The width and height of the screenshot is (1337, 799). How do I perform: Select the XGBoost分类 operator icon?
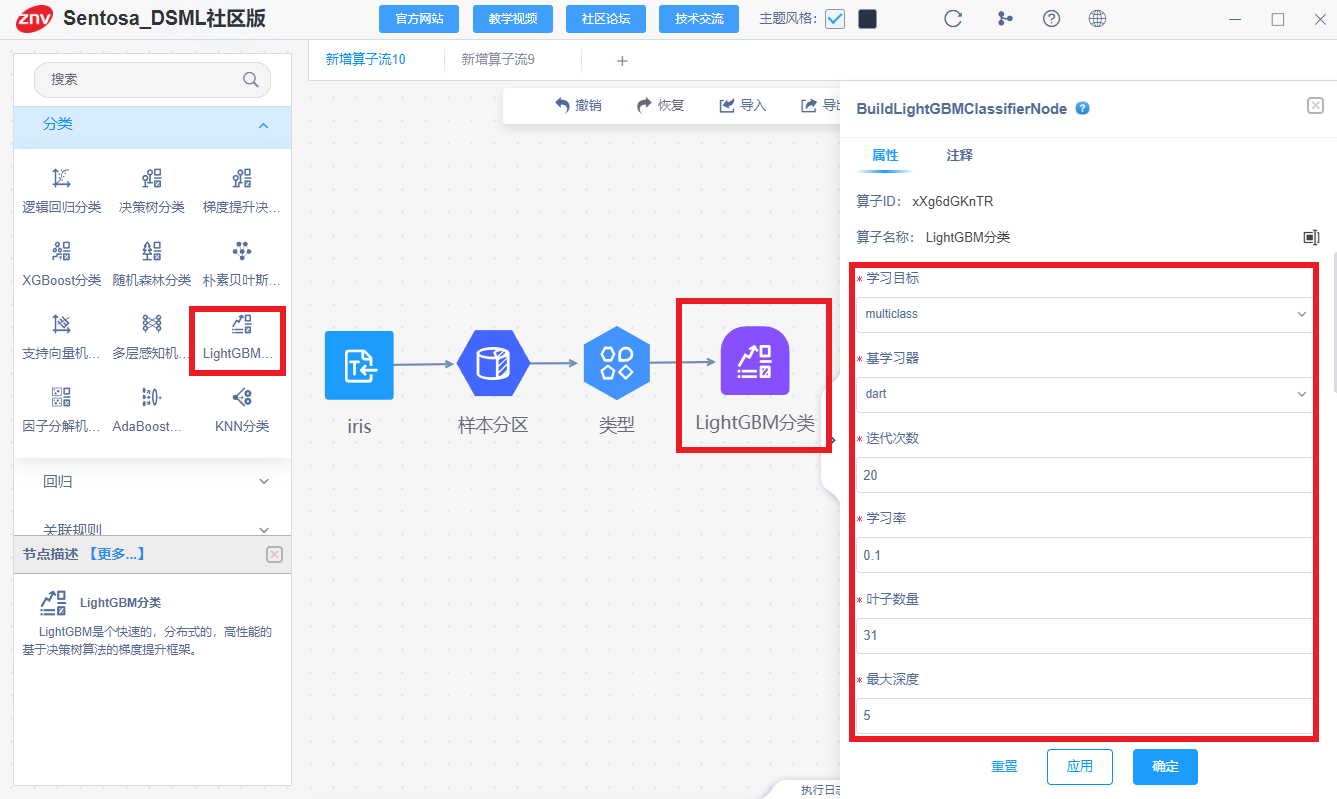coord(61,251)
